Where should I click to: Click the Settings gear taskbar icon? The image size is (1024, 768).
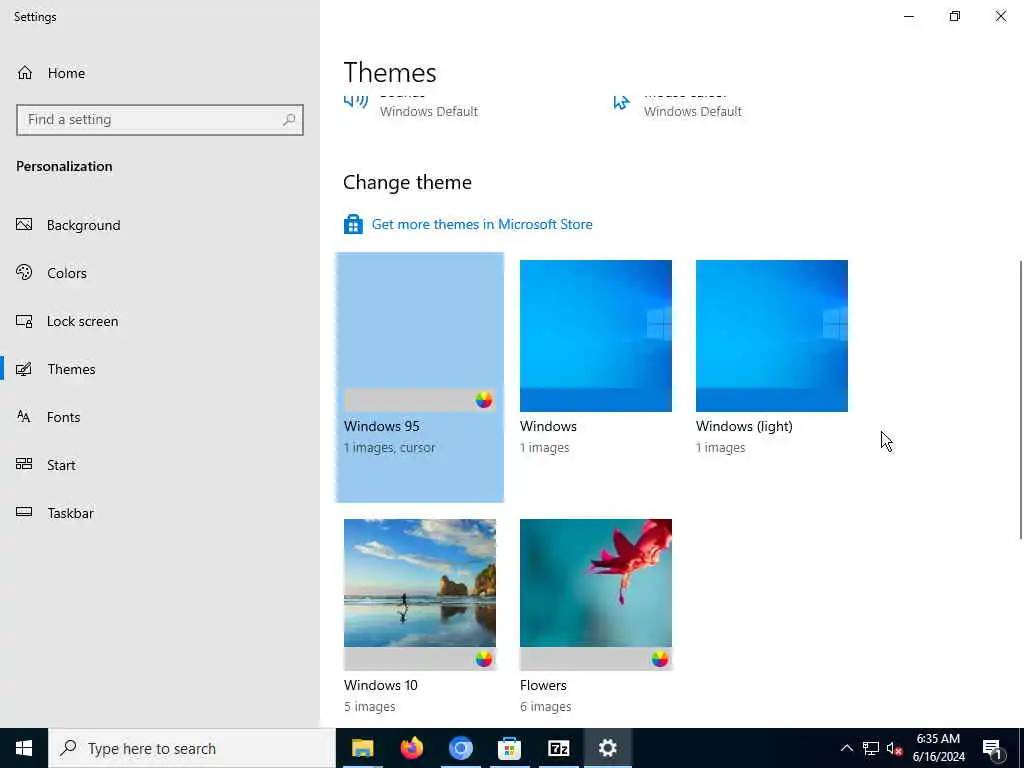pos(607,748)
